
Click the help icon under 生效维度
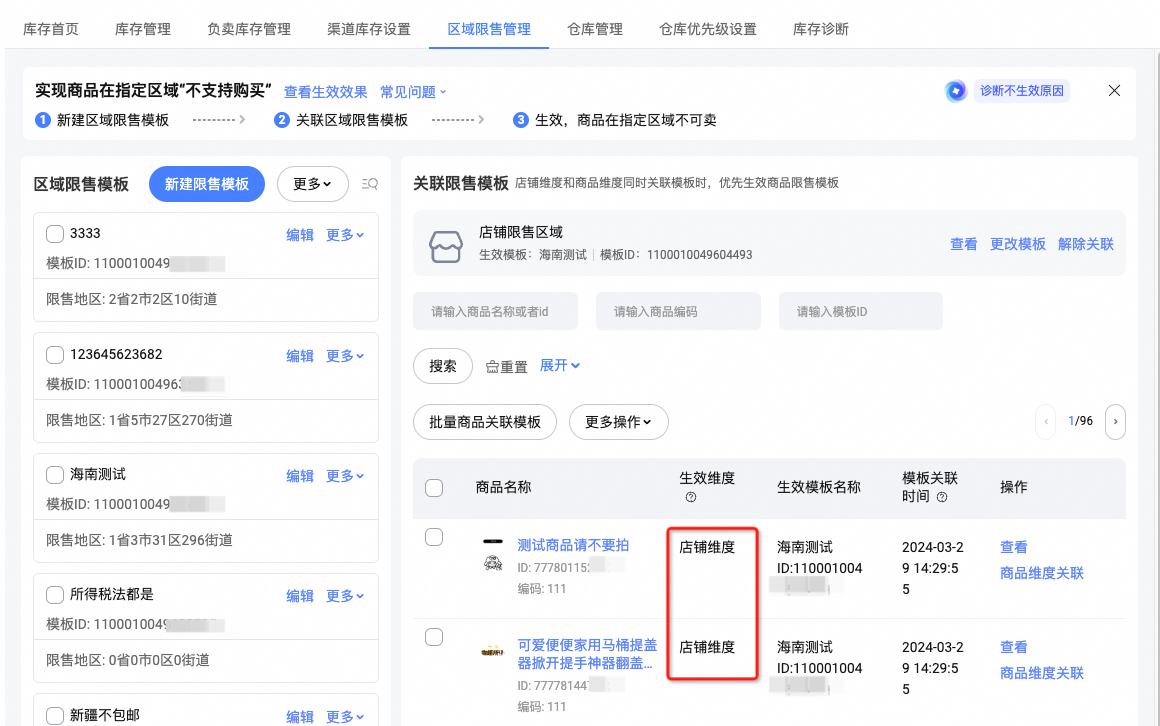[691, 497]
